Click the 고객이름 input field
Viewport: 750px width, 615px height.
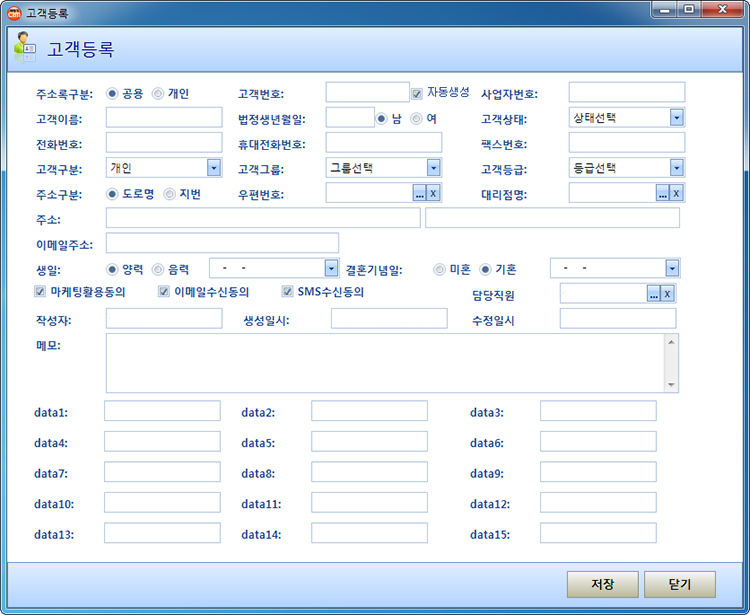[x=164, y=118]
